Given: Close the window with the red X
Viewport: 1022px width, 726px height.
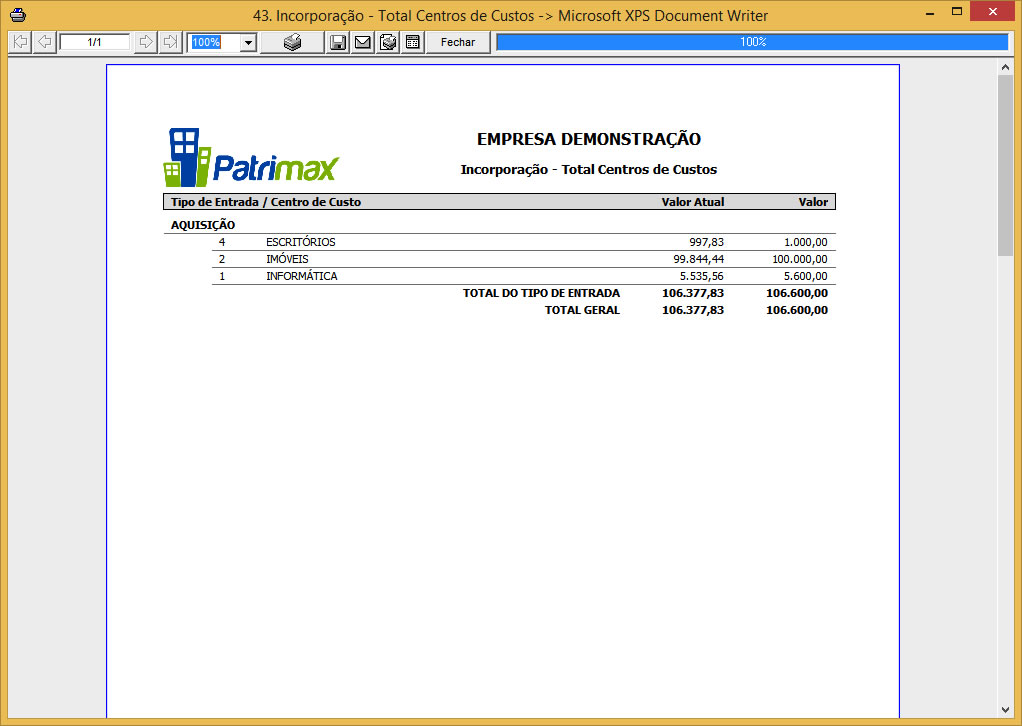Looking at the screenshot, I should (x=993, y=11).
